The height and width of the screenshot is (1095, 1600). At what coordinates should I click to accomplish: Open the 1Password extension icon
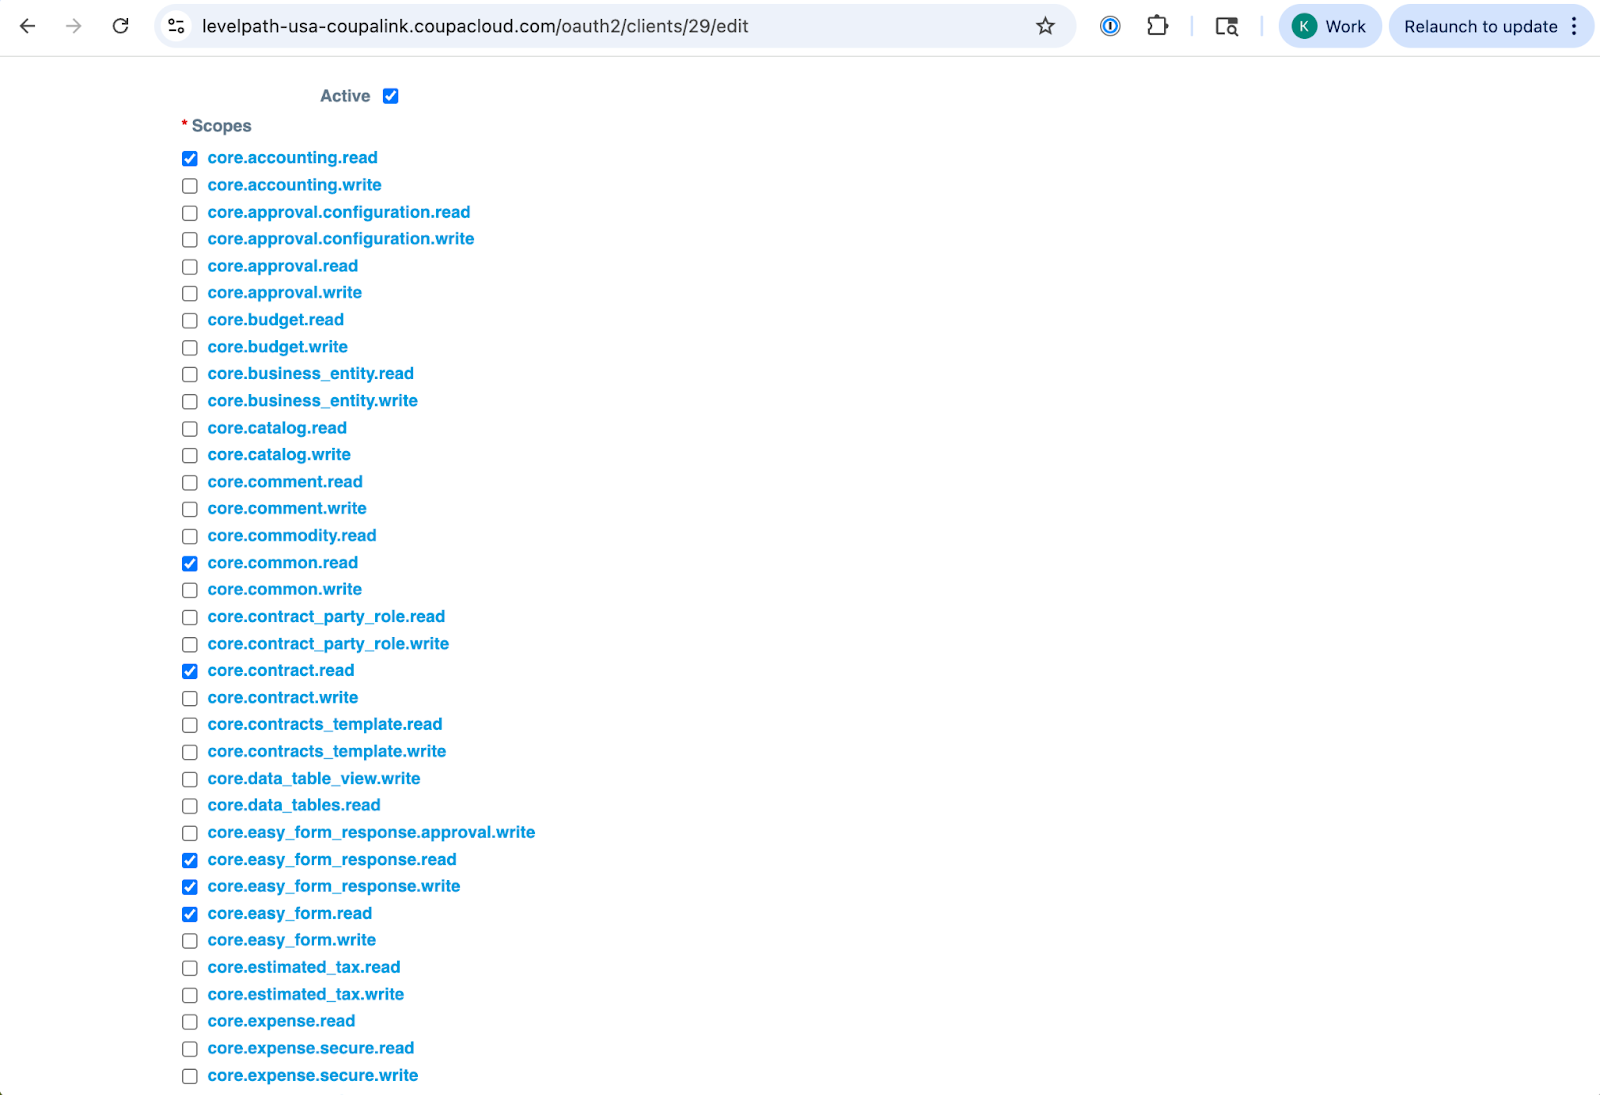tap(1110, 26)
